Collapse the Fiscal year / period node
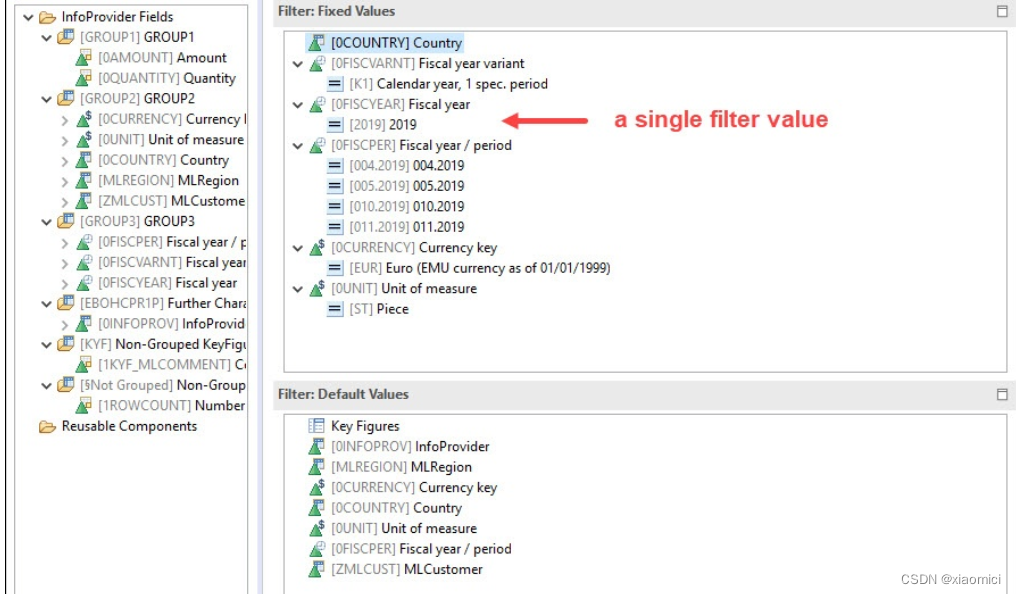This screenshot has width=1016, height=594. click(298, 145)
